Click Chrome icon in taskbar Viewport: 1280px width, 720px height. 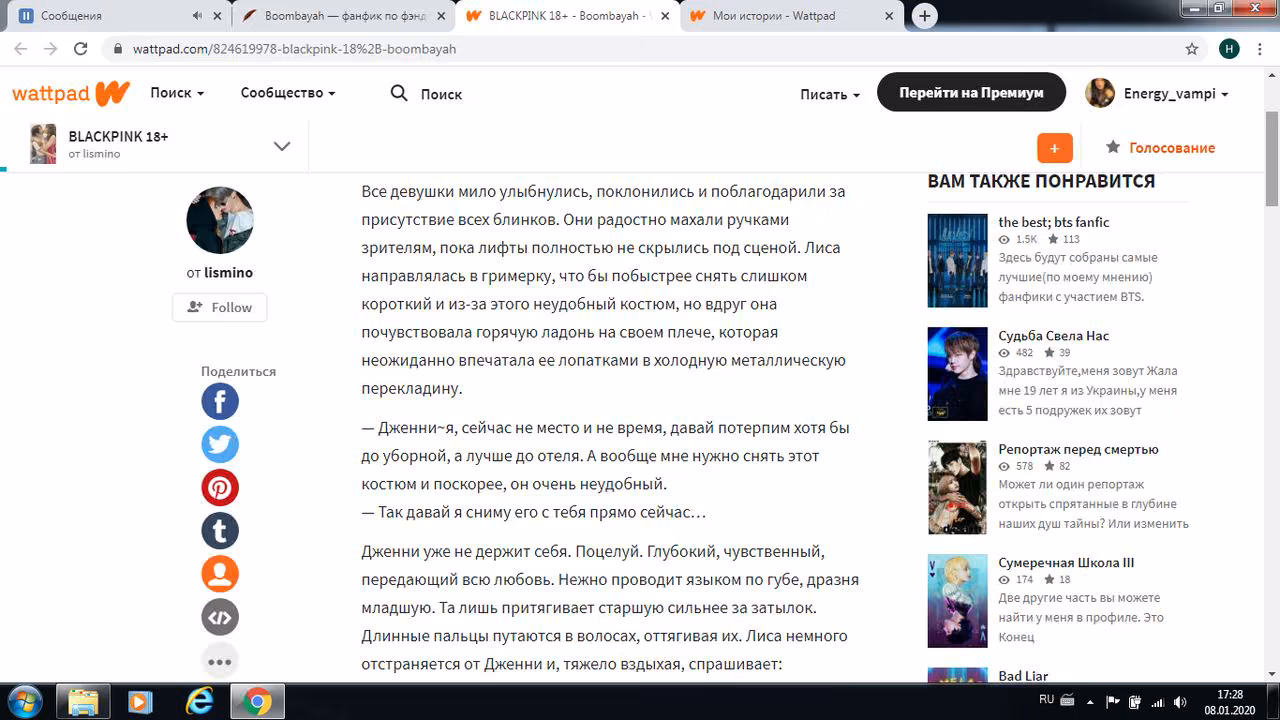(257, 702)
